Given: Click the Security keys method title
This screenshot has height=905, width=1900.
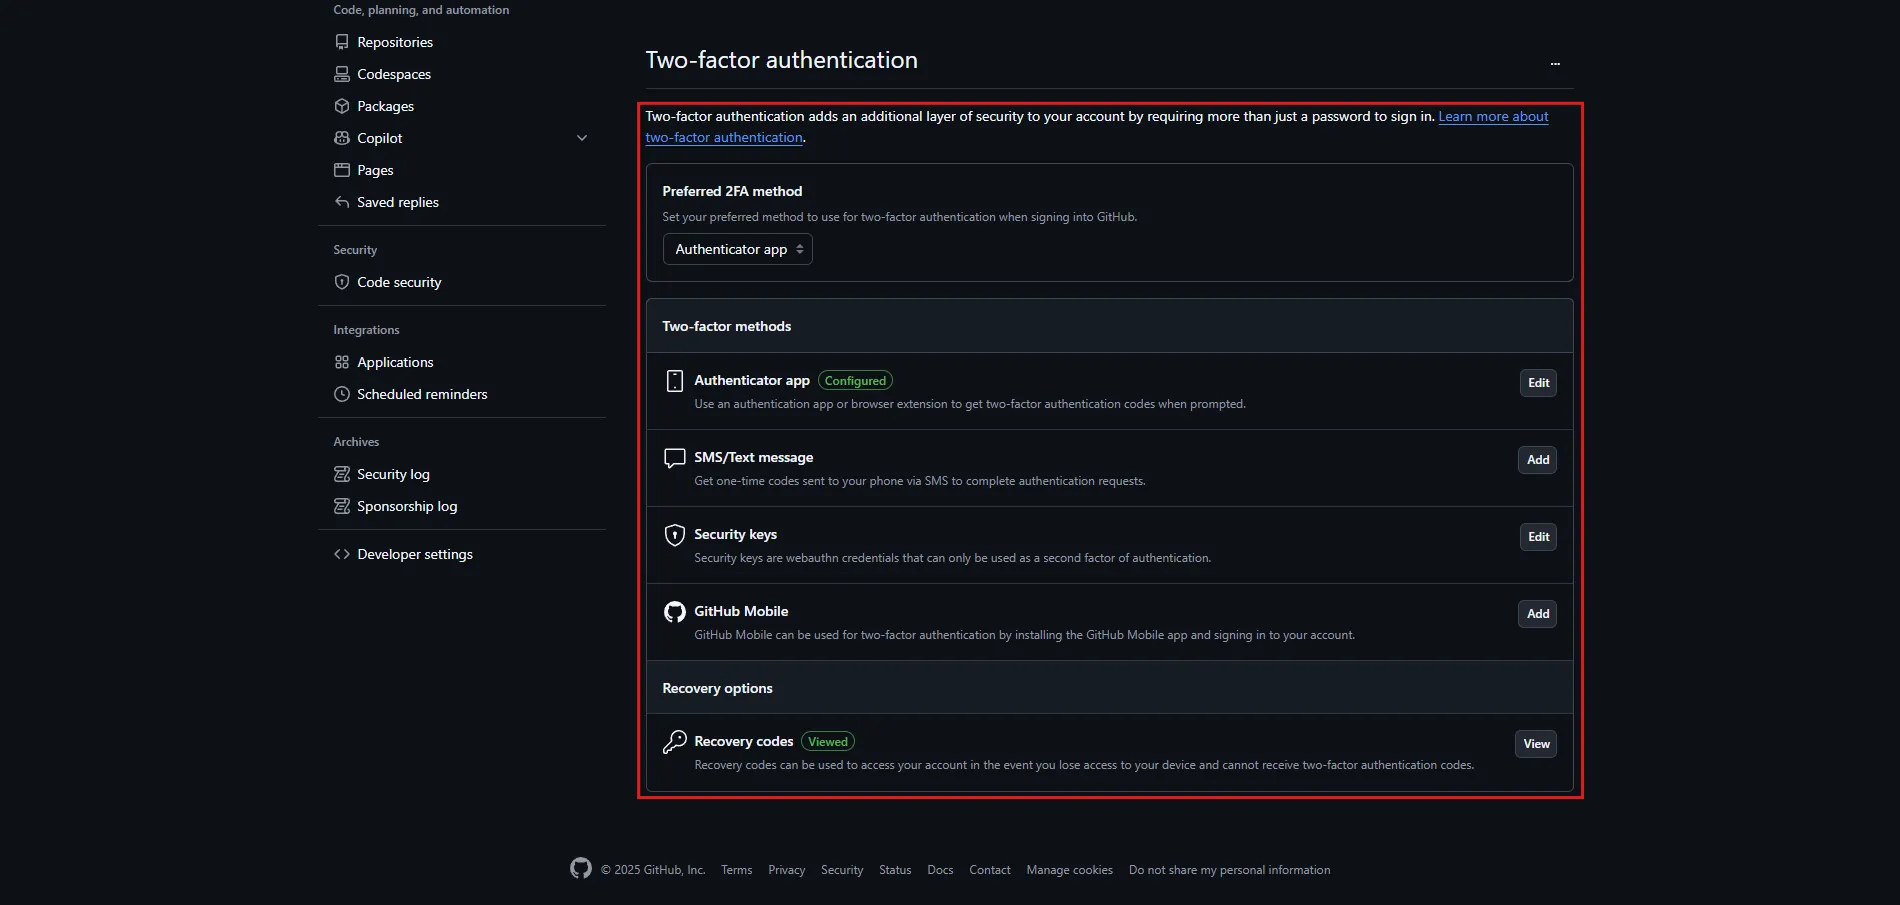Looking at the screenshot, I should coord(735,534).
